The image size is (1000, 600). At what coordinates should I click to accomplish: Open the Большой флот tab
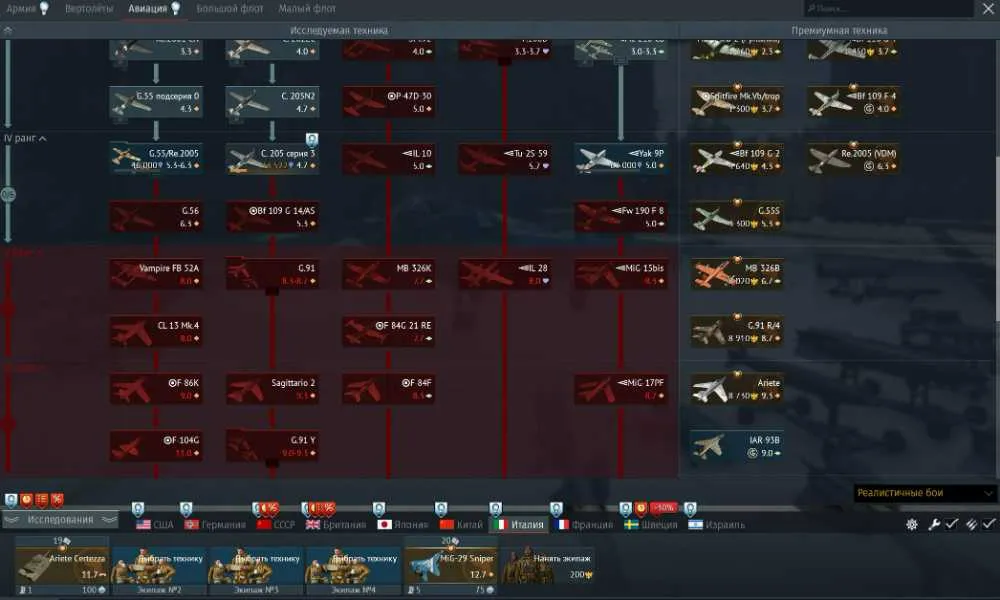tap(230, 9)
